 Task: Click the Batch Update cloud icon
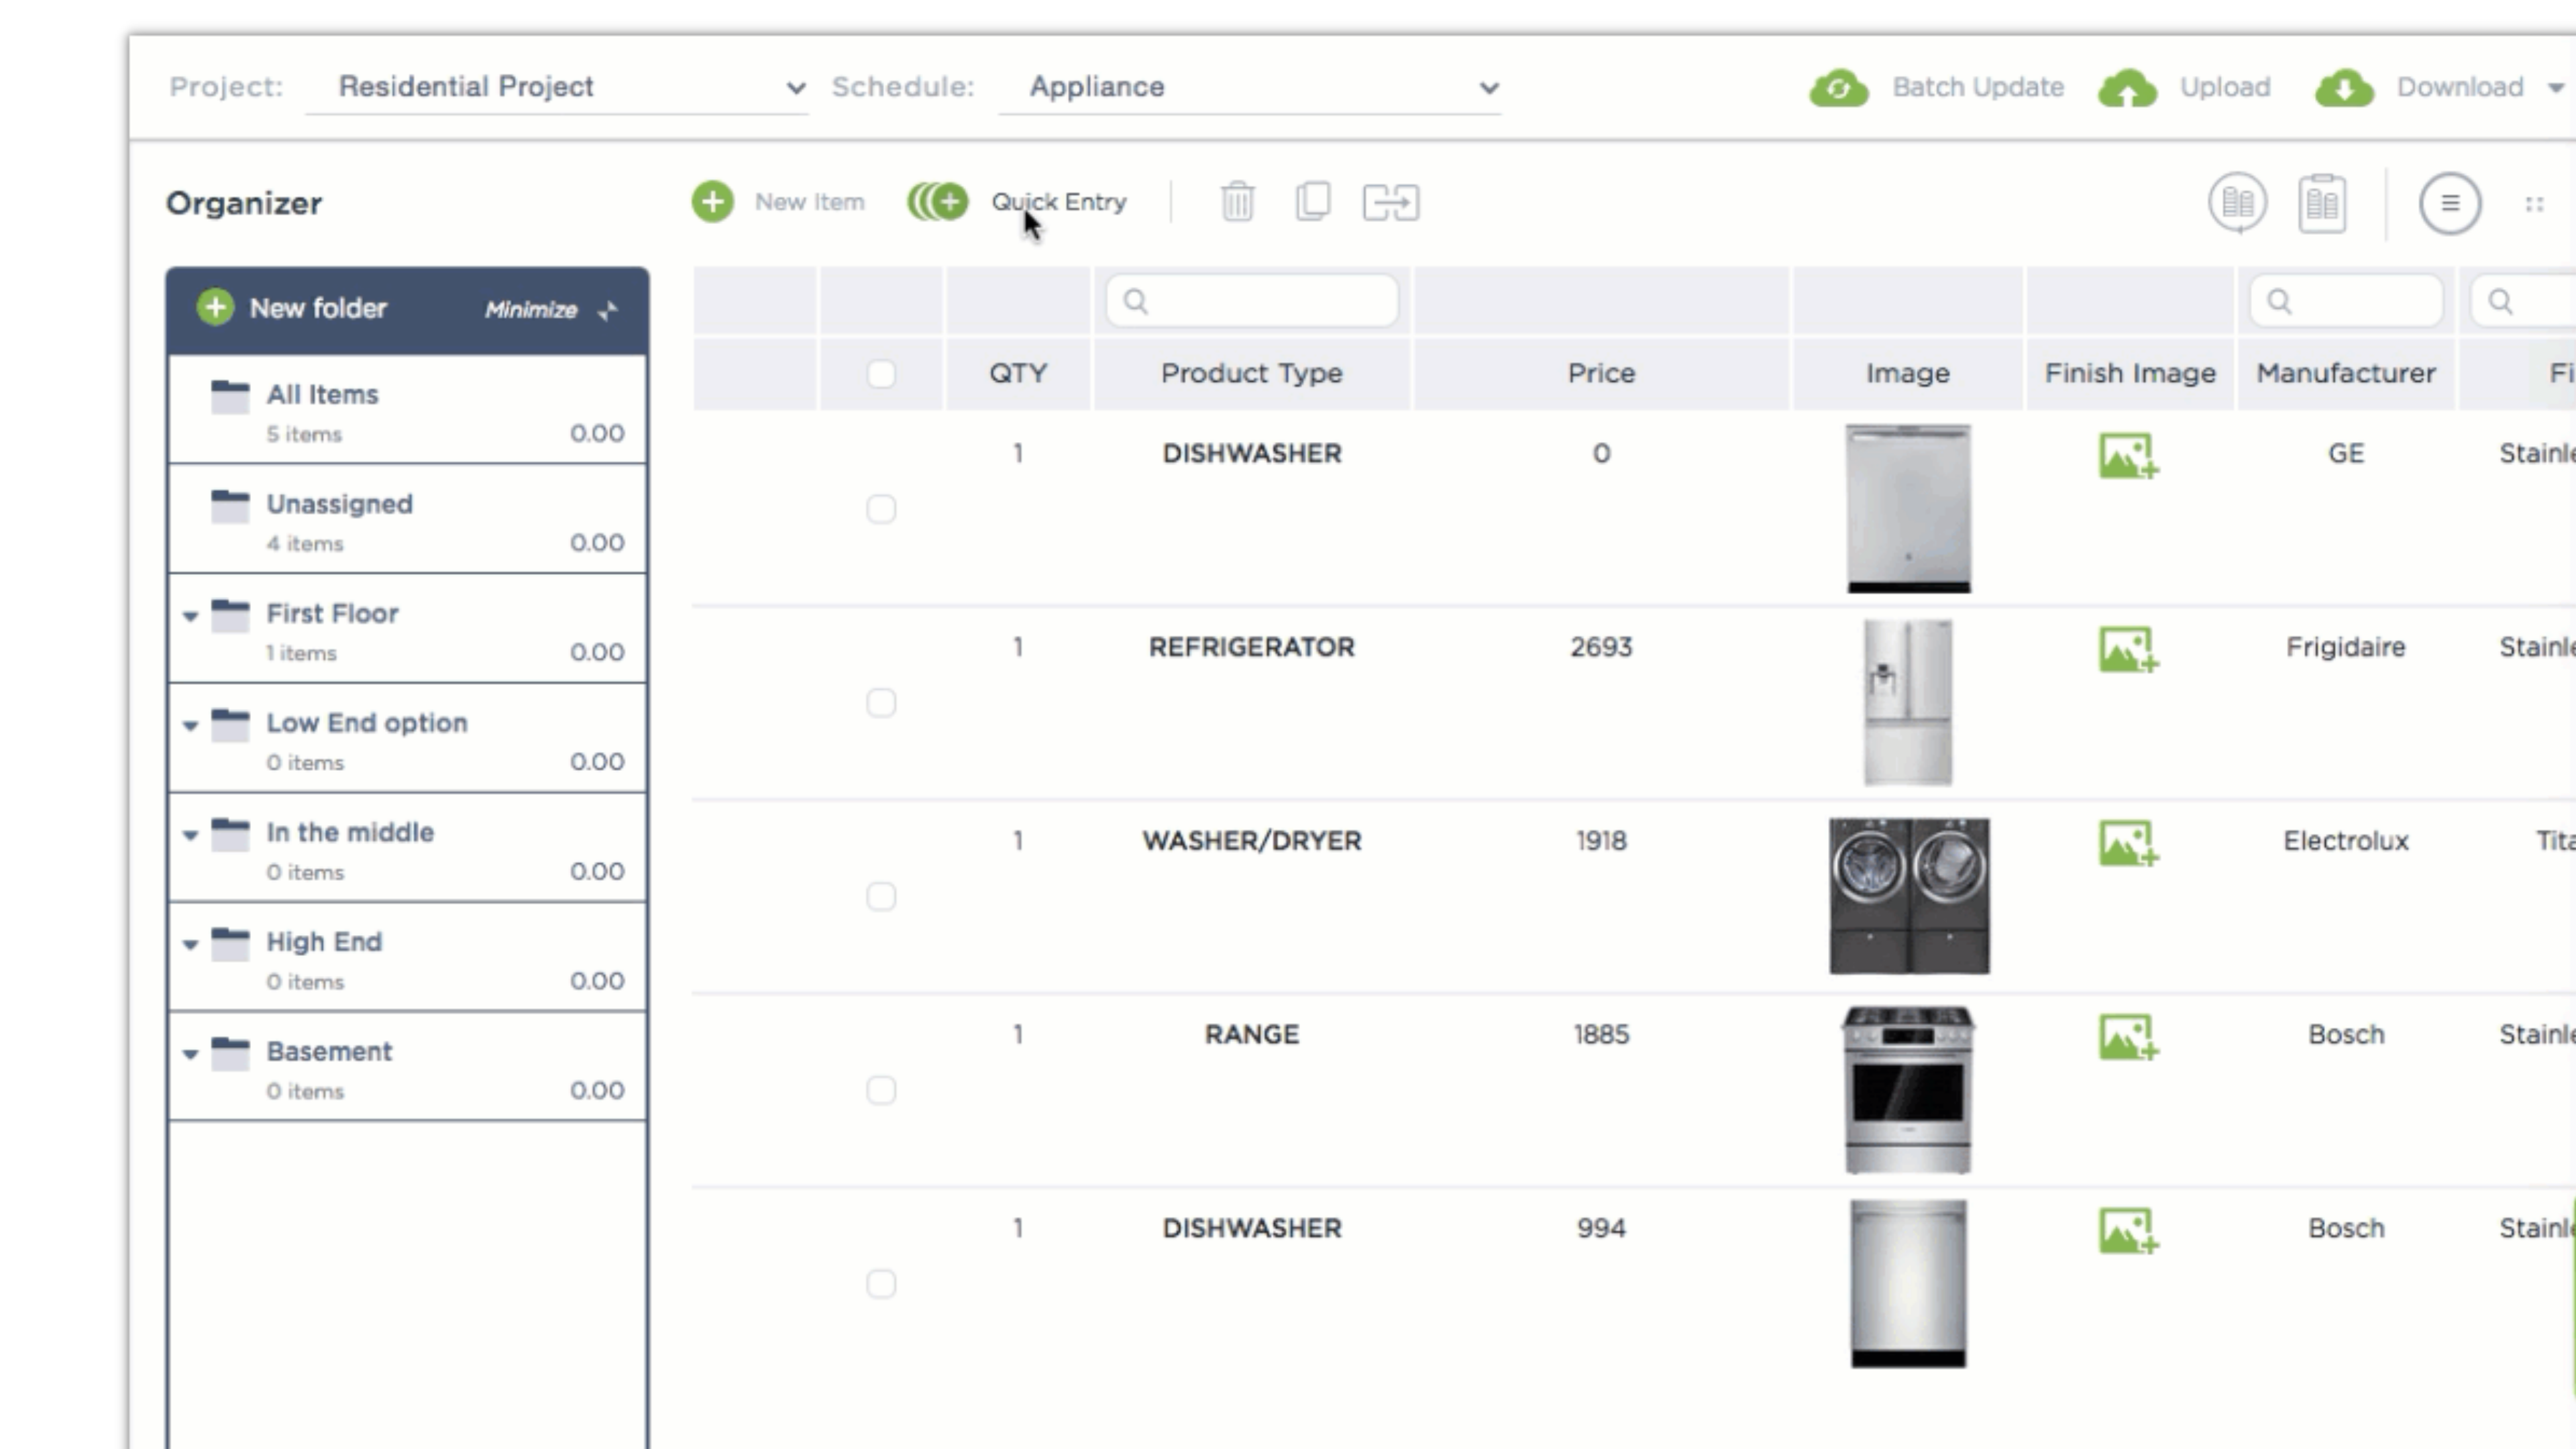1838,88
